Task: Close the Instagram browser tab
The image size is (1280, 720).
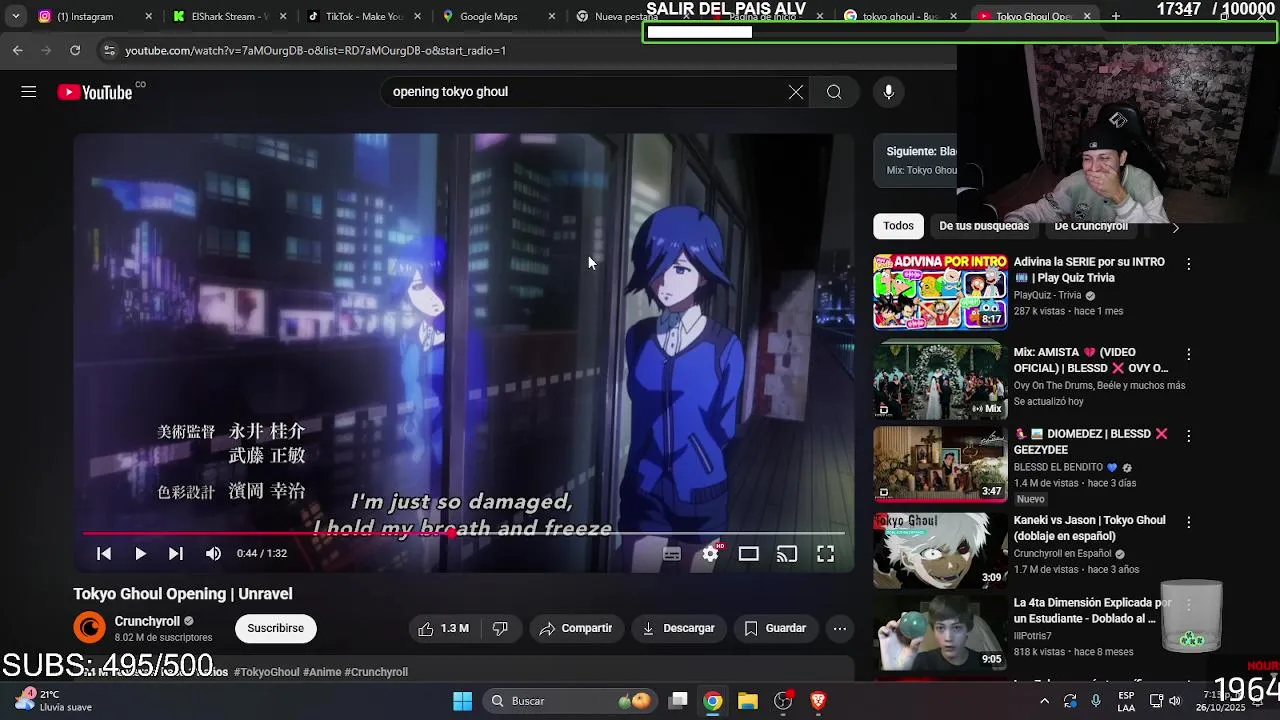Action: pos(149,16)
